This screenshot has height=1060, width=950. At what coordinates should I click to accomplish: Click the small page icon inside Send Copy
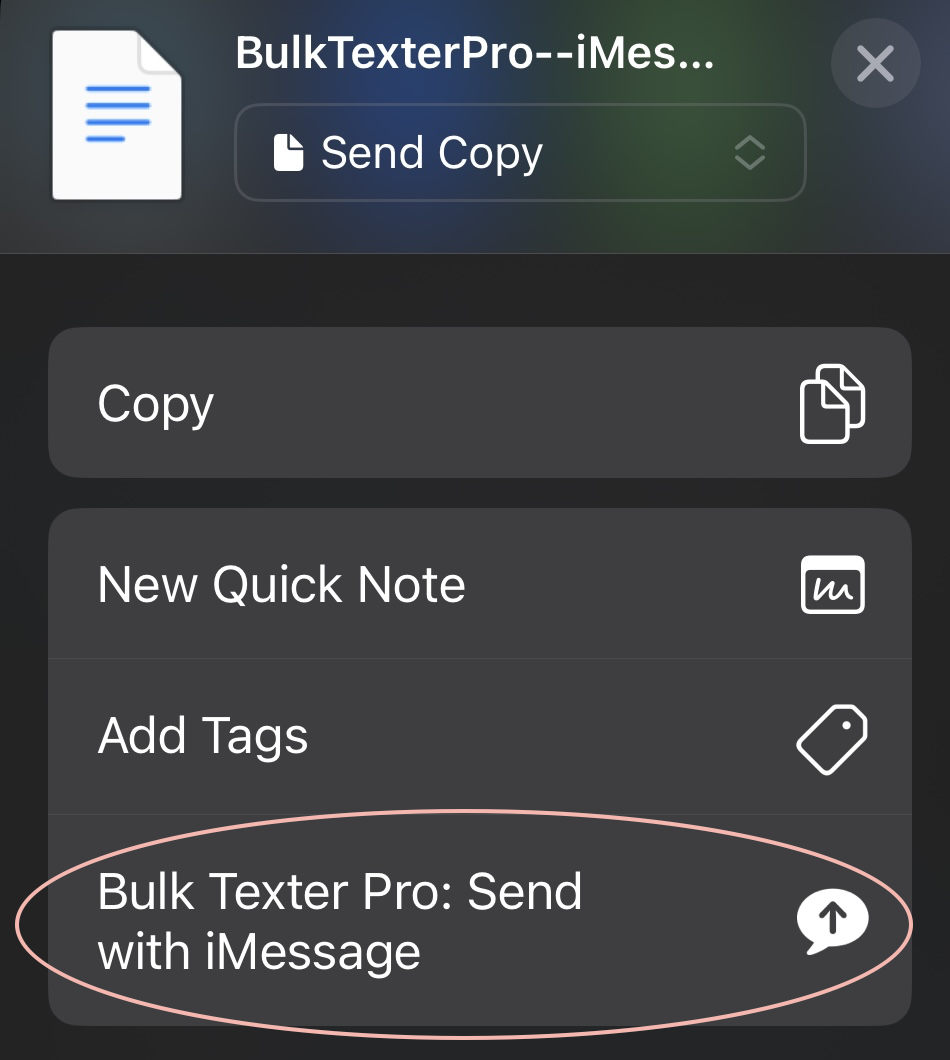pyautogui.click(x=288, y=152)
